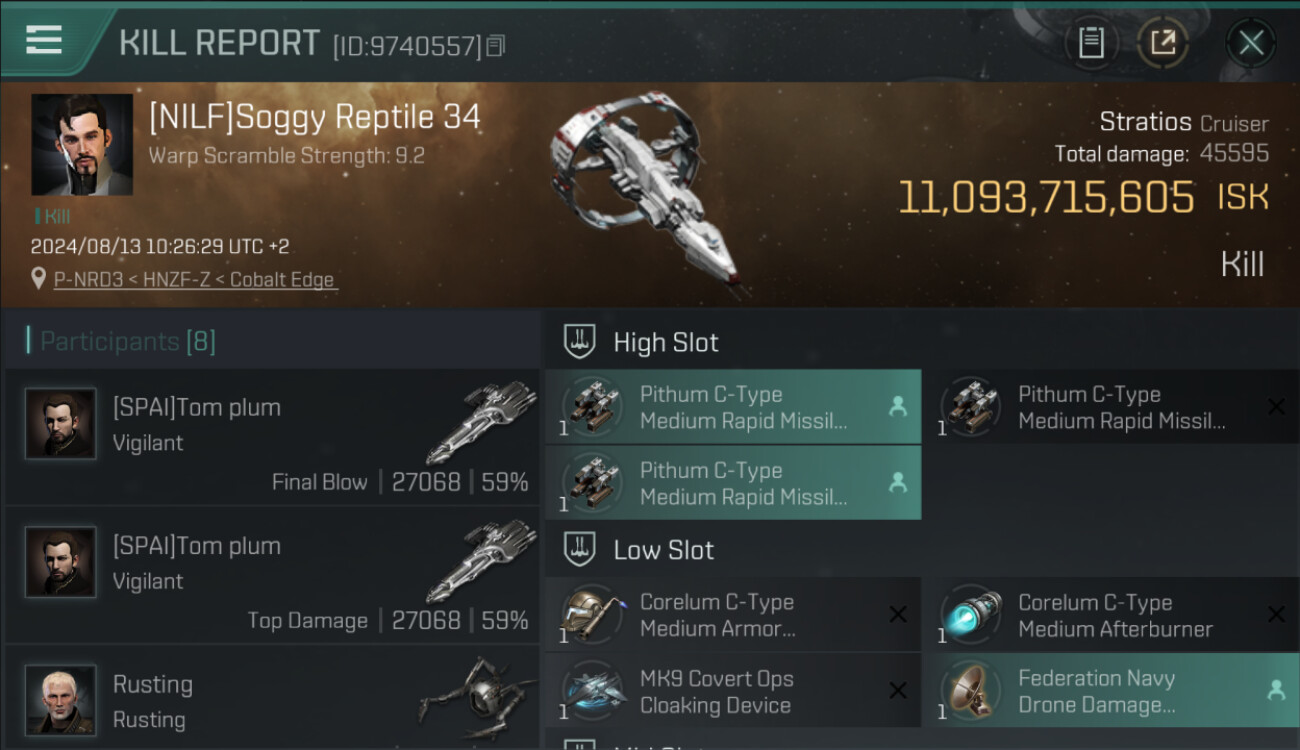Image resolution: width=1300 pixels, height=750 pixels.
Task: Share the kill report externally
Action: pos(1162,43)
